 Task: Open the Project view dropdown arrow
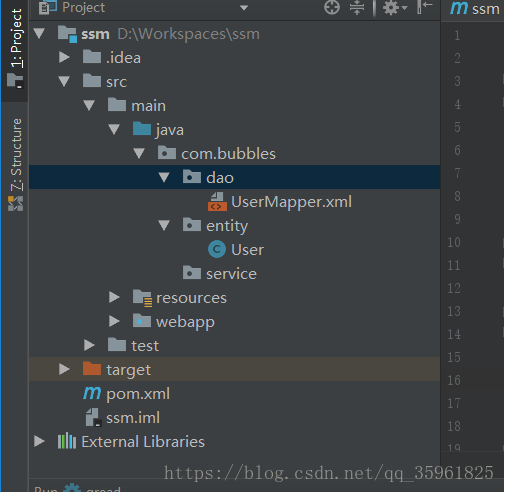click(x=244, y=8)
